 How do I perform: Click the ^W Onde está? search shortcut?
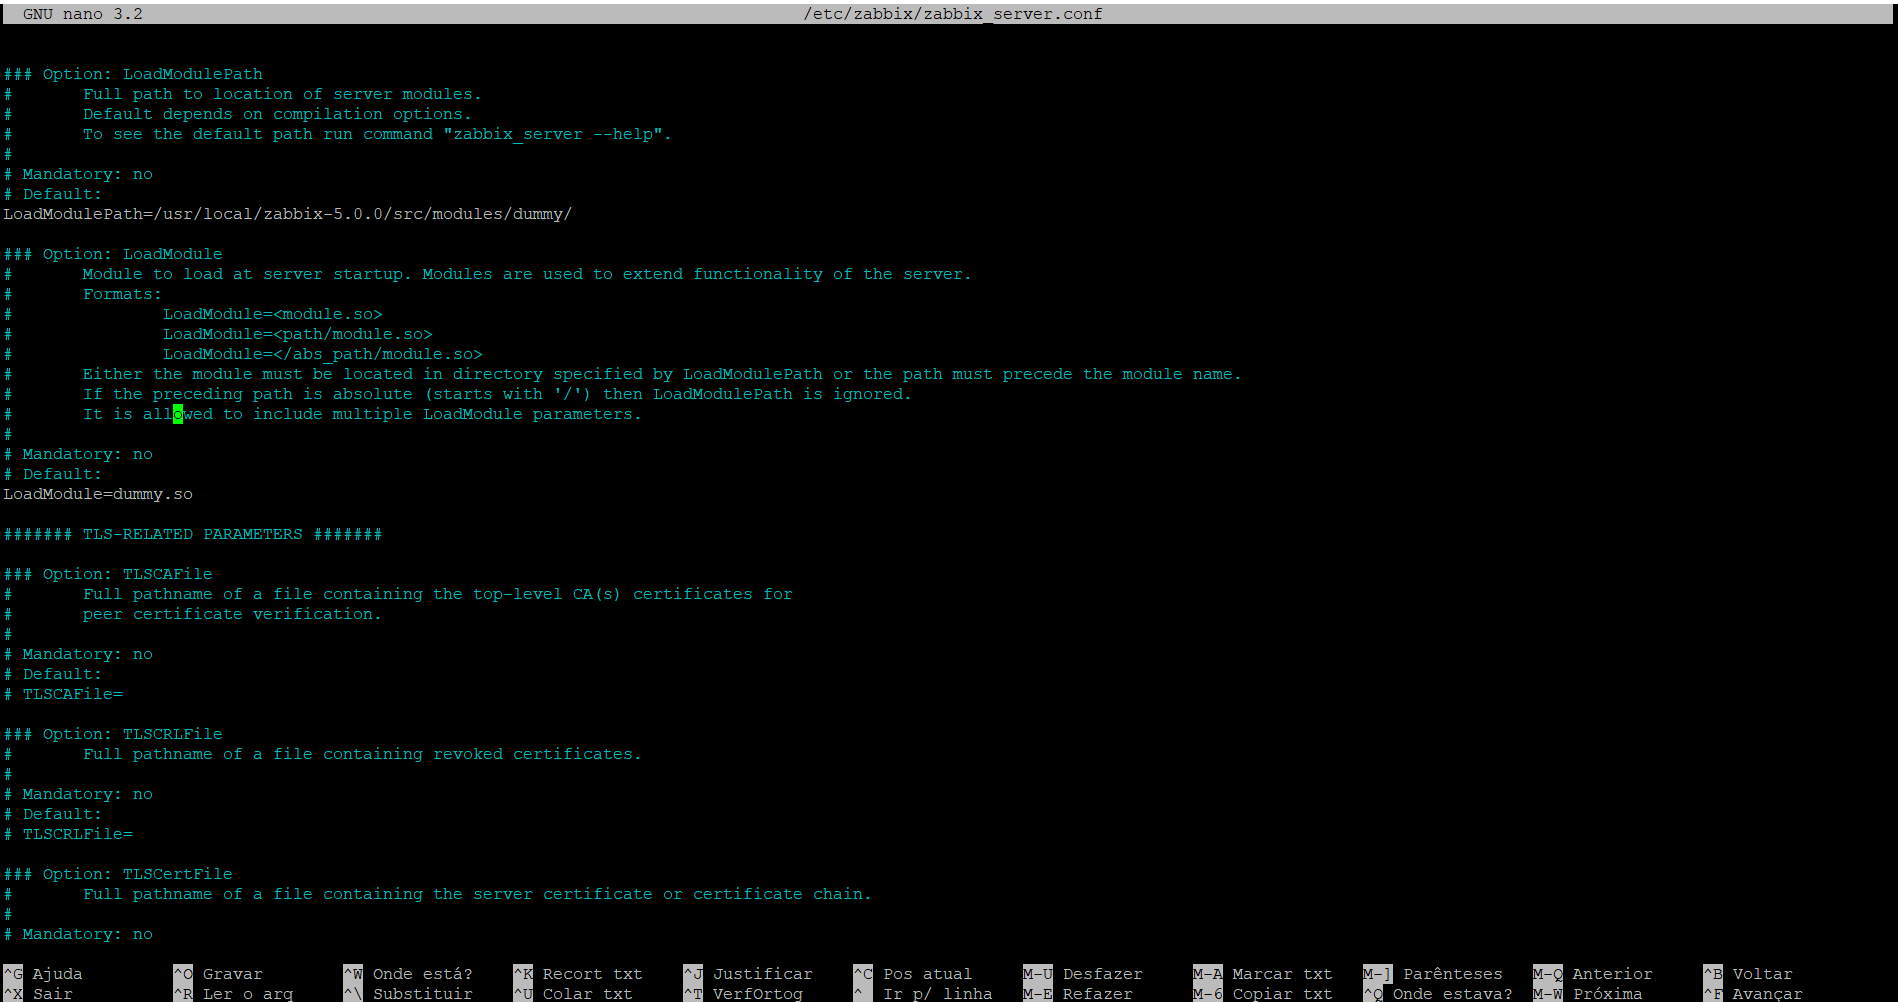(408, 974)
